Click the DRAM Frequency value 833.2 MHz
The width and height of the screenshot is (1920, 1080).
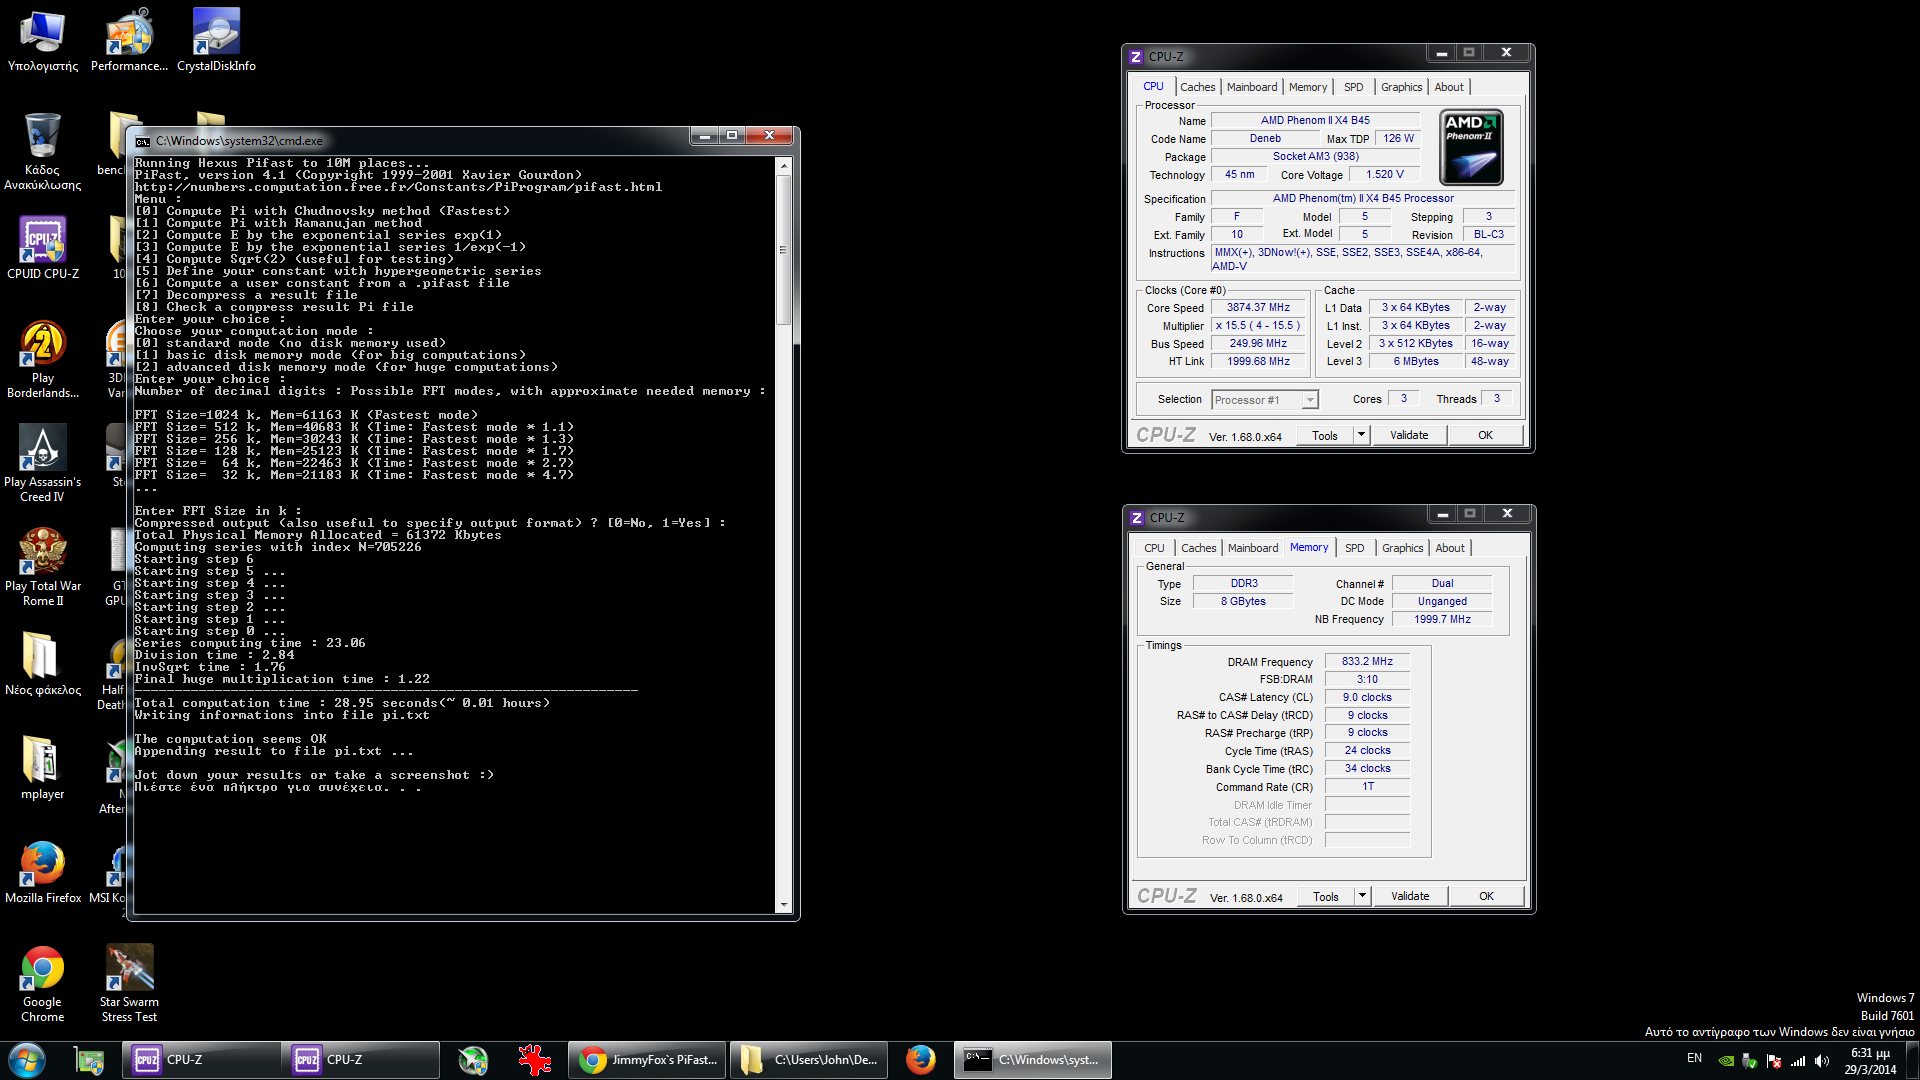1367,662
